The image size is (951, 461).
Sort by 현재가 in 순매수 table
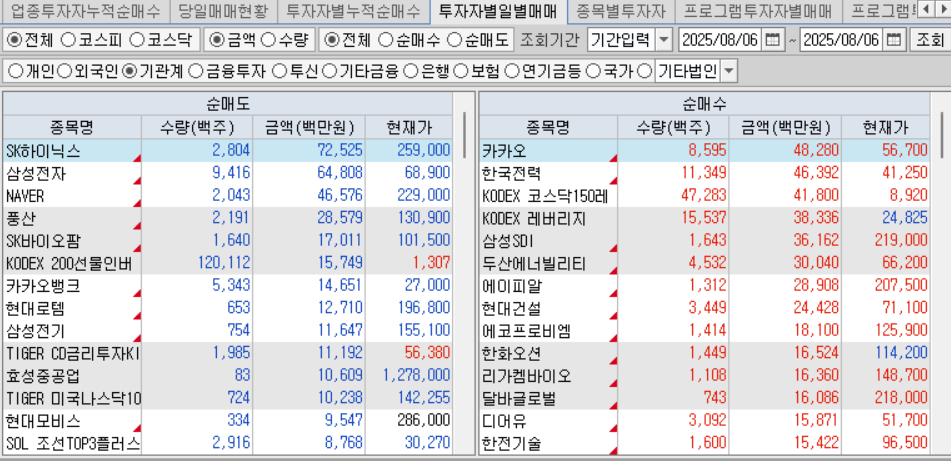(885, 127)
